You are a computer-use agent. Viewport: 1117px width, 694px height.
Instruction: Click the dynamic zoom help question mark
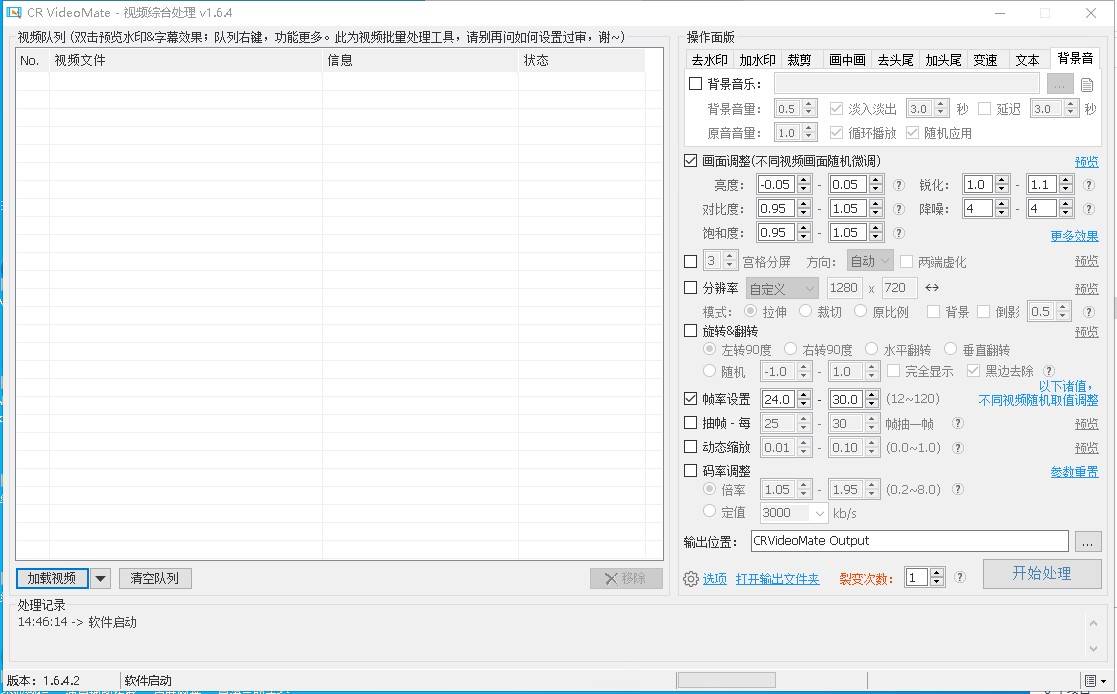click(x=958, y=447)
